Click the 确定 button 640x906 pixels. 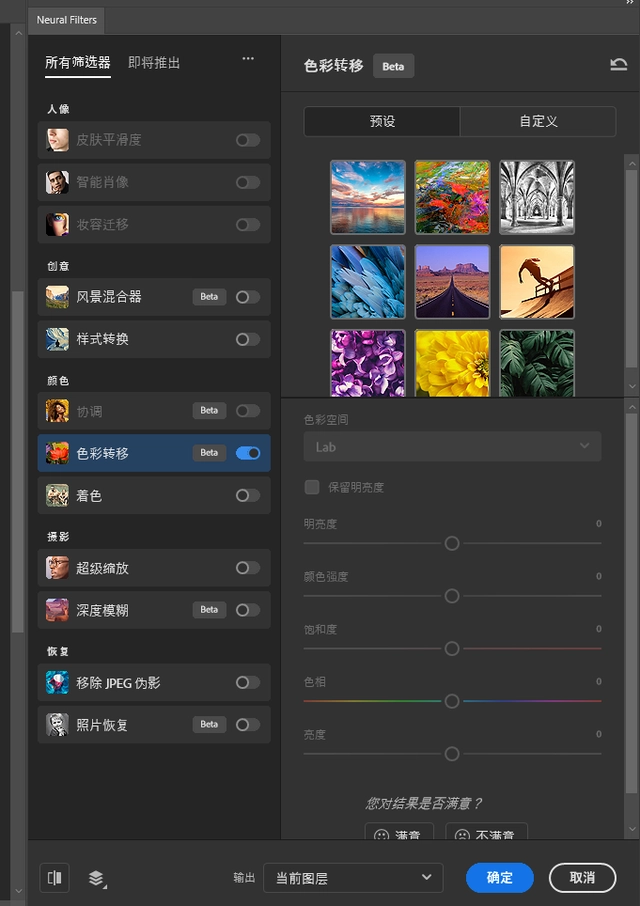pyautogui.click(x=499, y=878)
